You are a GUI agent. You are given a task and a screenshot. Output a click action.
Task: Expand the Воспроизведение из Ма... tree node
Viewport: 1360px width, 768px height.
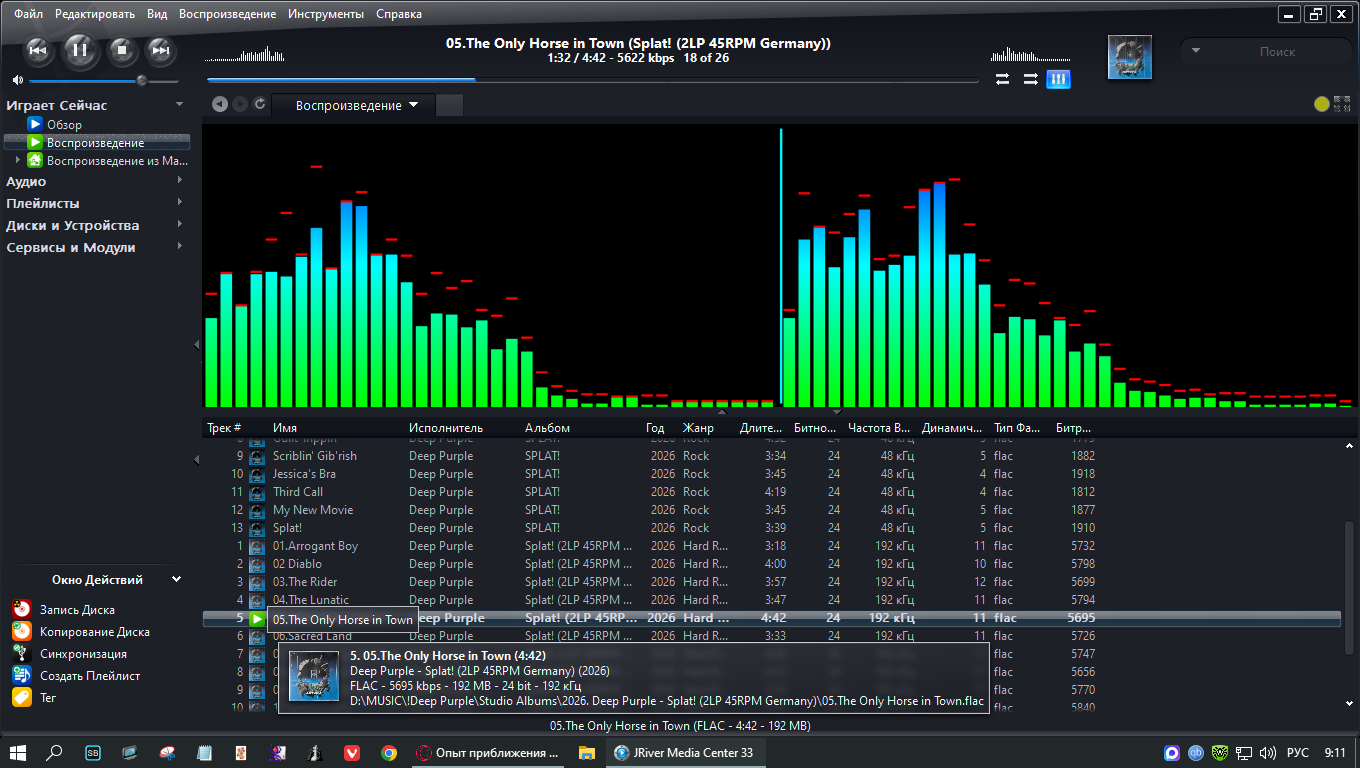[x=18, y=160]
